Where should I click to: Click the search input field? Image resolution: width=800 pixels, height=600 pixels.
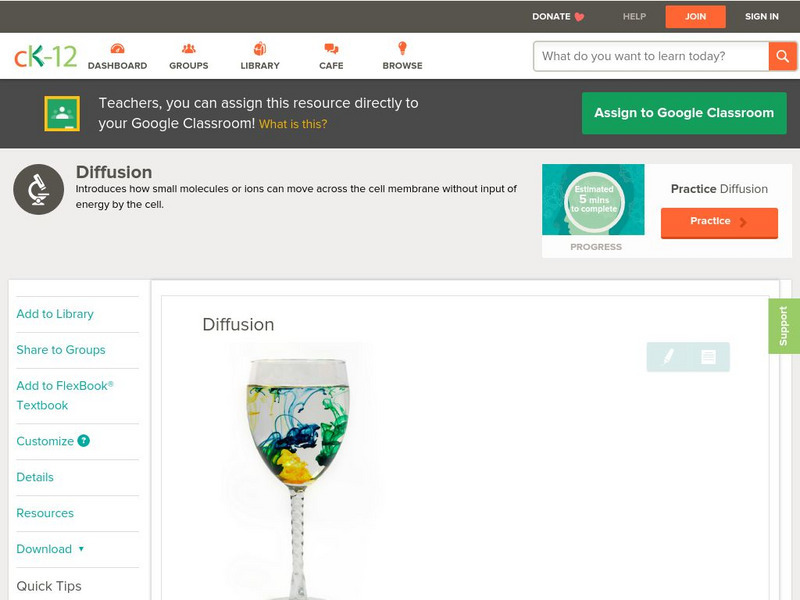click(x=651, y=56)
